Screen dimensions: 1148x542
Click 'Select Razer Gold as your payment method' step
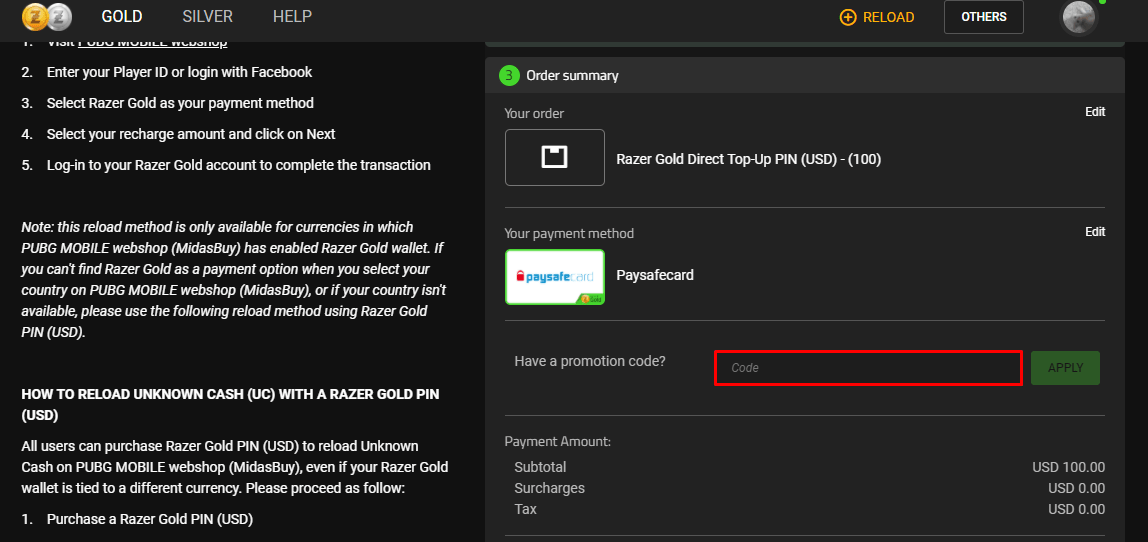180,103
